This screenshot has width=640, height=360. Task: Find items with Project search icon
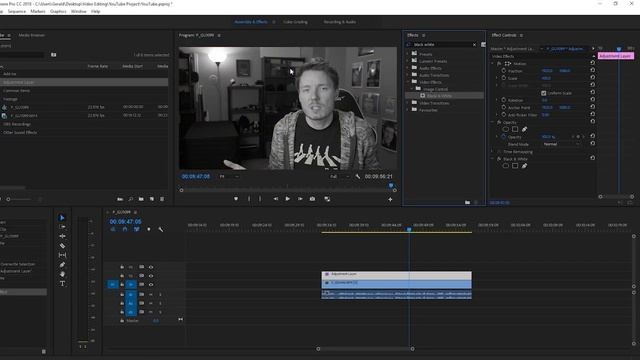coord(131,199)
